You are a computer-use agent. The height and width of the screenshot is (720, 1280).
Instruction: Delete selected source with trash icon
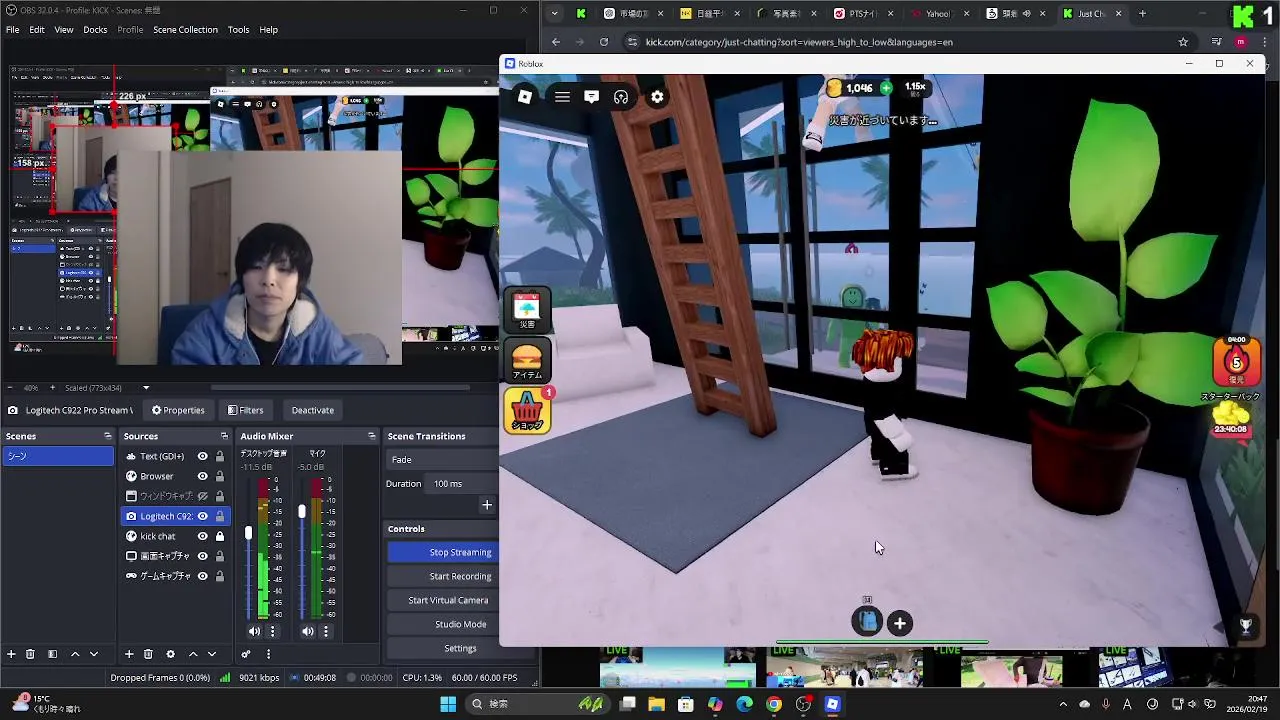click(148, 654)
